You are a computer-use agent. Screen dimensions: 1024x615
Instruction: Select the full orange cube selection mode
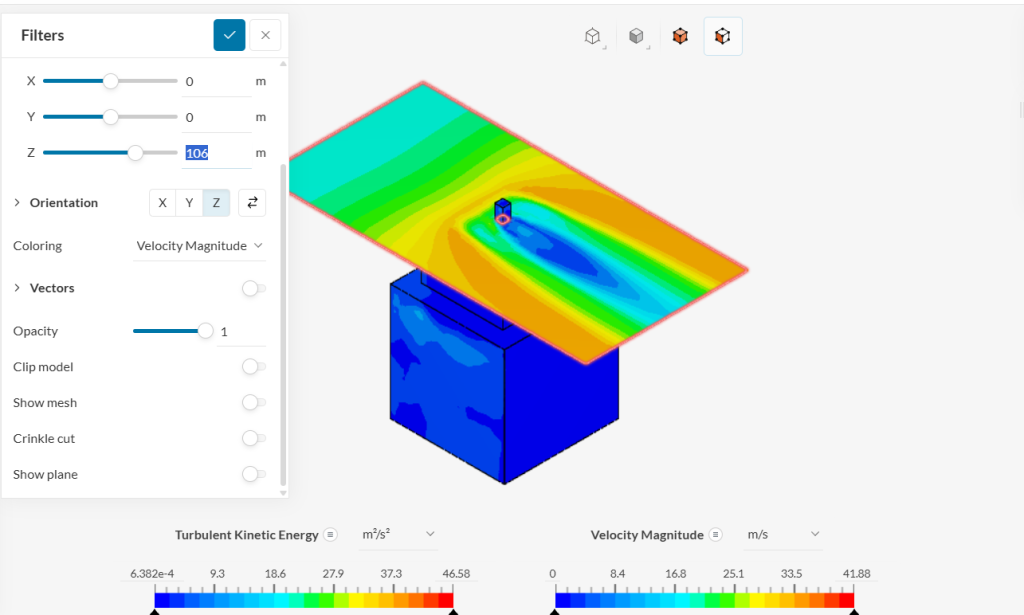[x=680, y=37]
